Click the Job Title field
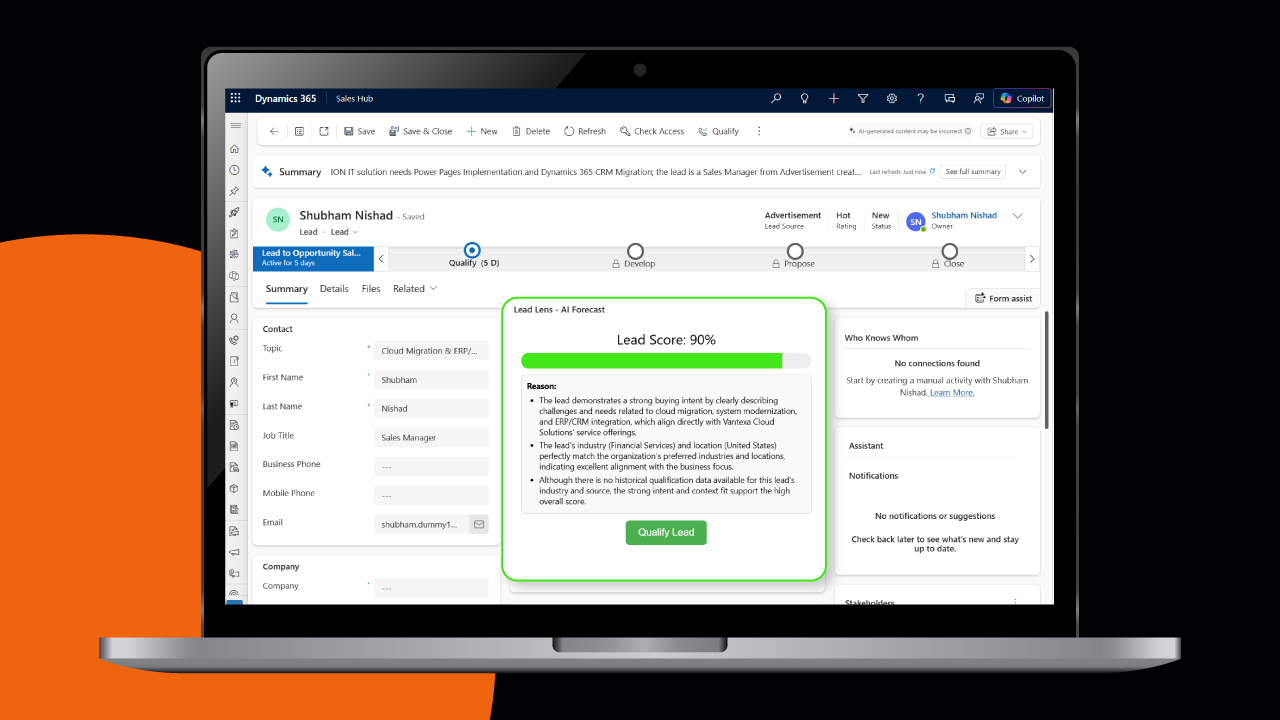 pos(431,437)
